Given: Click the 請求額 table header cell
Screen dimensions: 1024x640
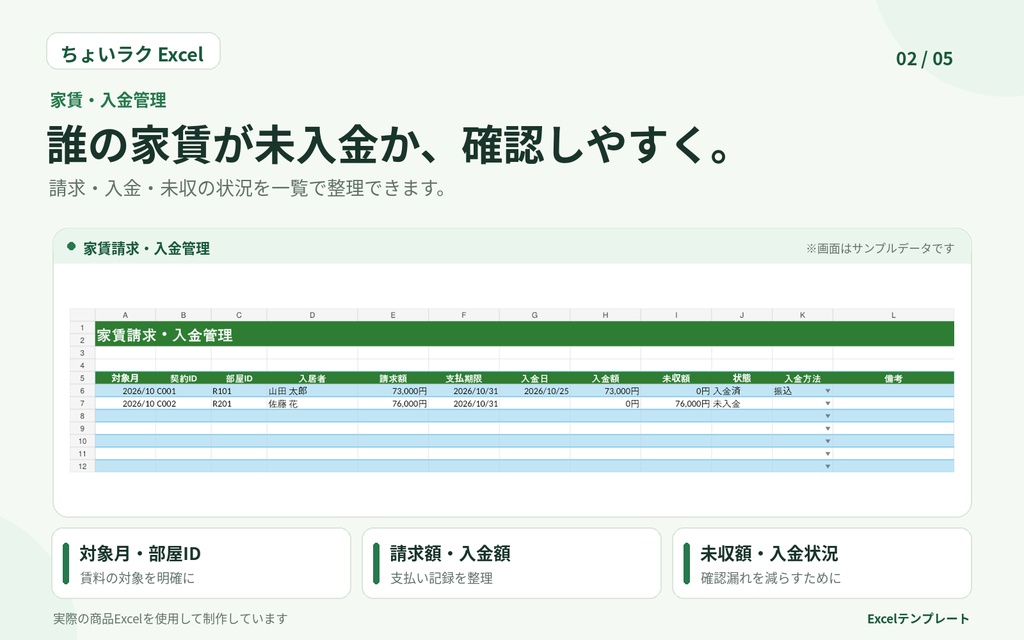Looking at the screenshot, I should tap(393, 378).
